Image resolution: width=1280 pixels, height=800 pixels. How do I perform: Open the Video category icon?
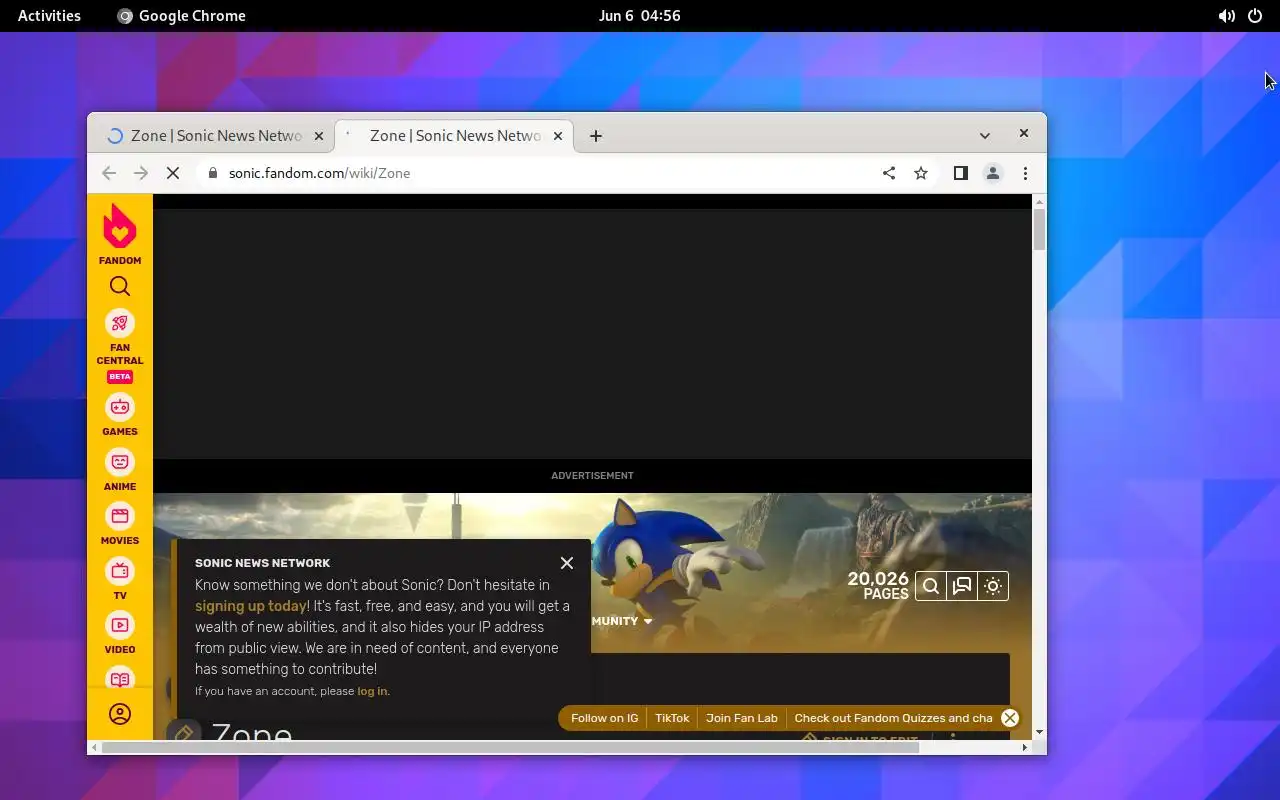pyautogui.click(x=120, y=625)
